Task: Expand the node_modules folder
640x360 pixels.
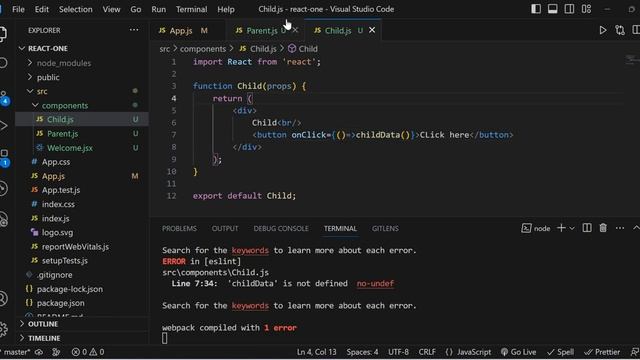Action: click(82, 63)
